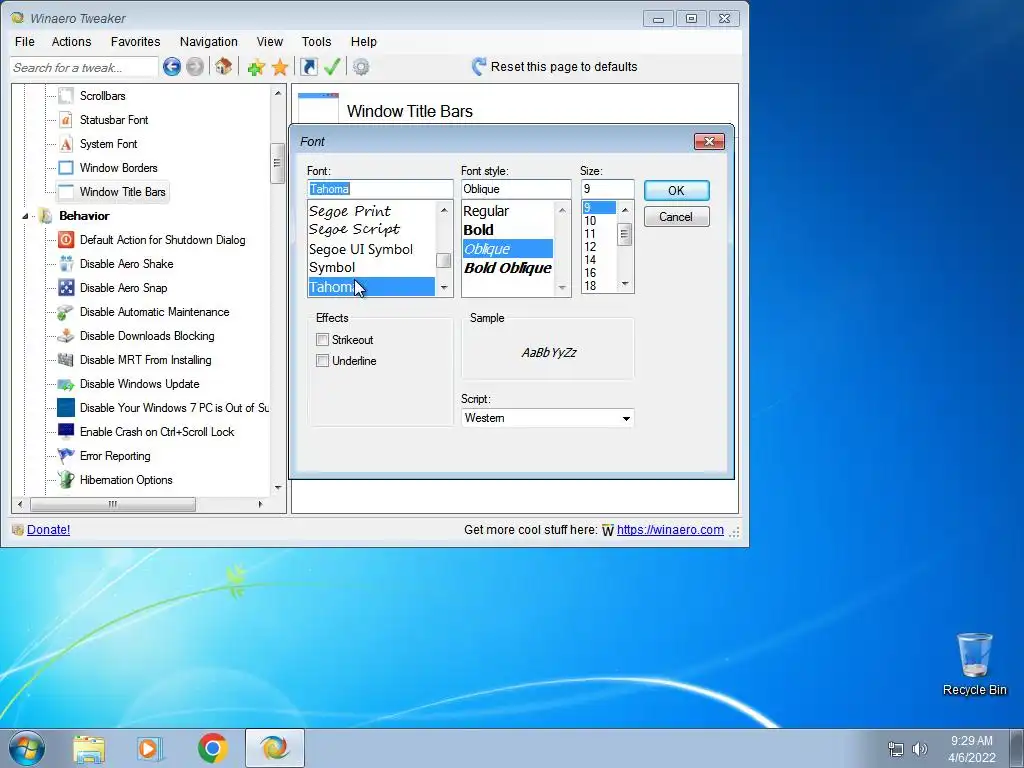1024x768 pixels.
Task: Collapse the Behavior tree group
Action: [25, 216]
